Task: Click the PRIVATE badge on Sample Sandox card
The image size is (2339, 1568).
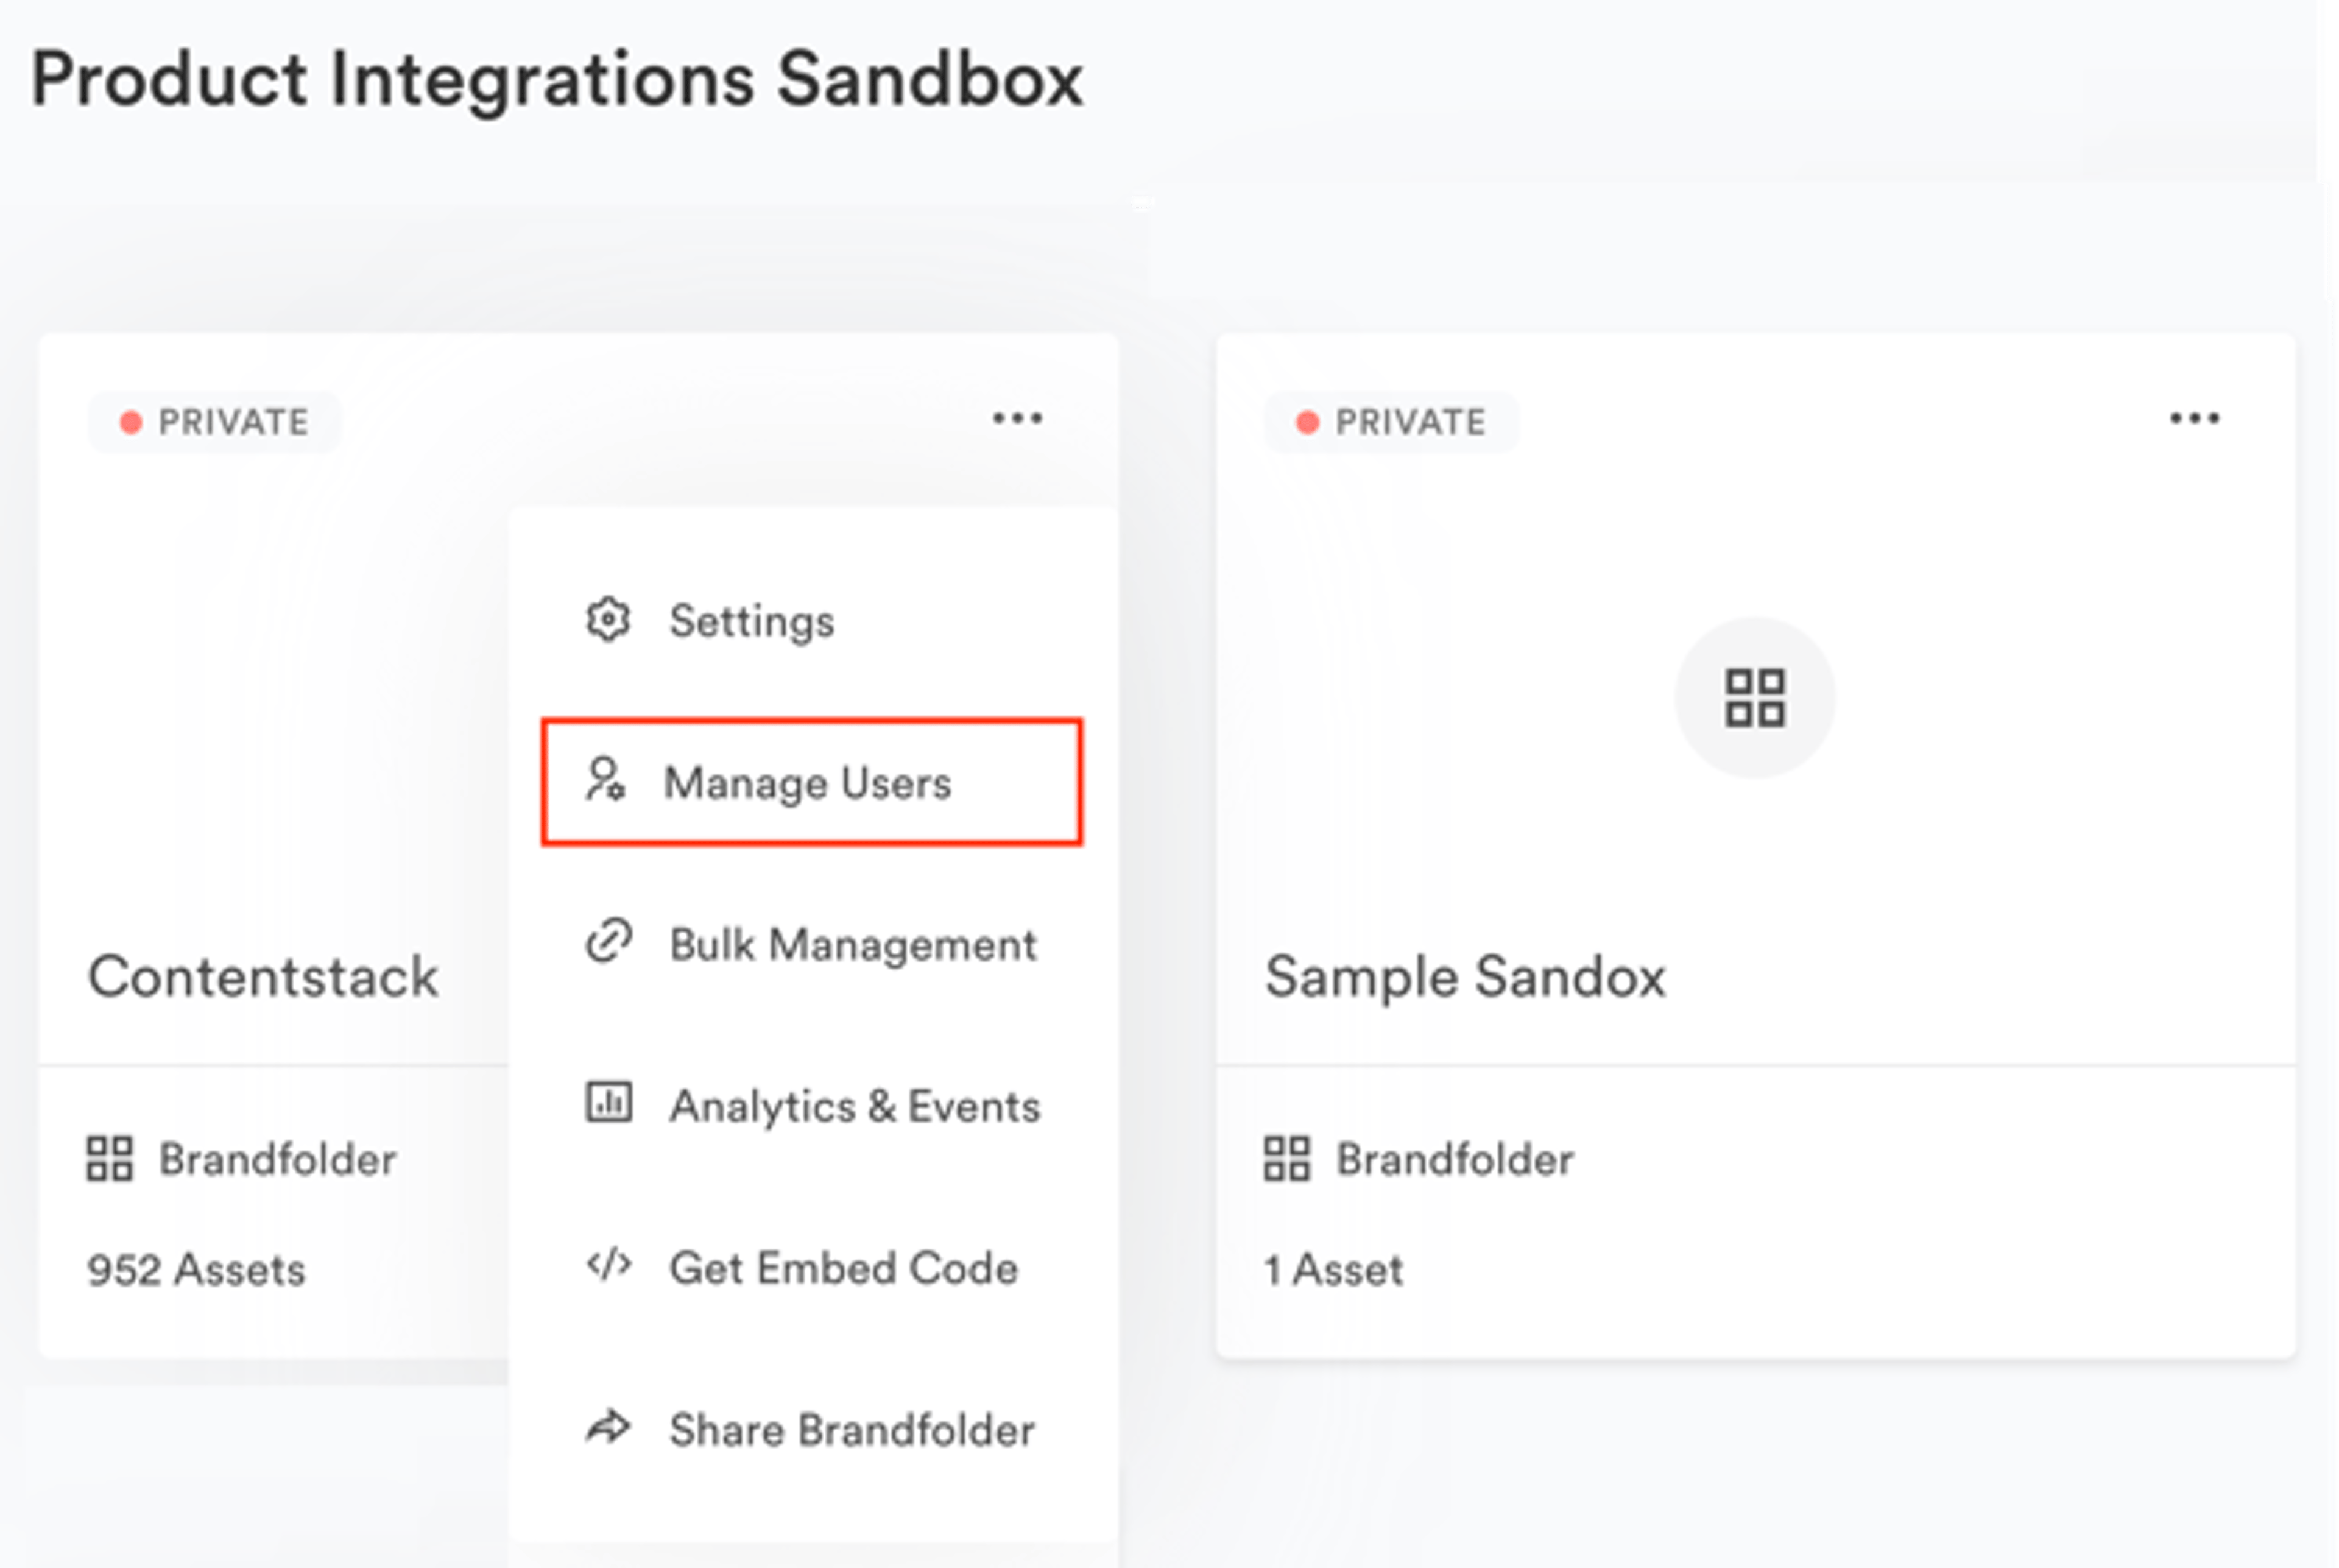Action: pyautogui.click(x=1391, y=422)
